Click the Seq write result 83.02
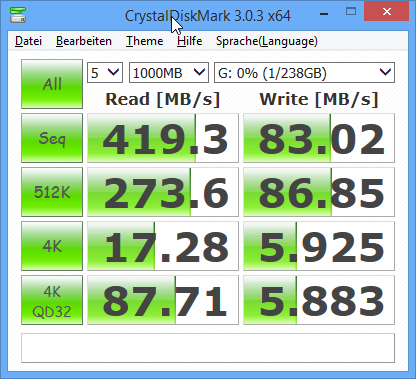Screen dimensions: 416x379 [x=319, y=138]
